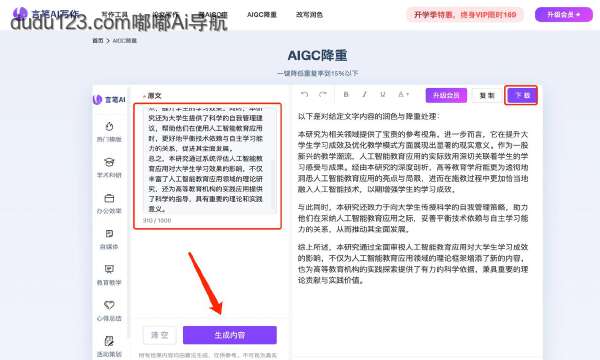
Task: Click in the first paragraph of the result text
Action: click(413, 161)
